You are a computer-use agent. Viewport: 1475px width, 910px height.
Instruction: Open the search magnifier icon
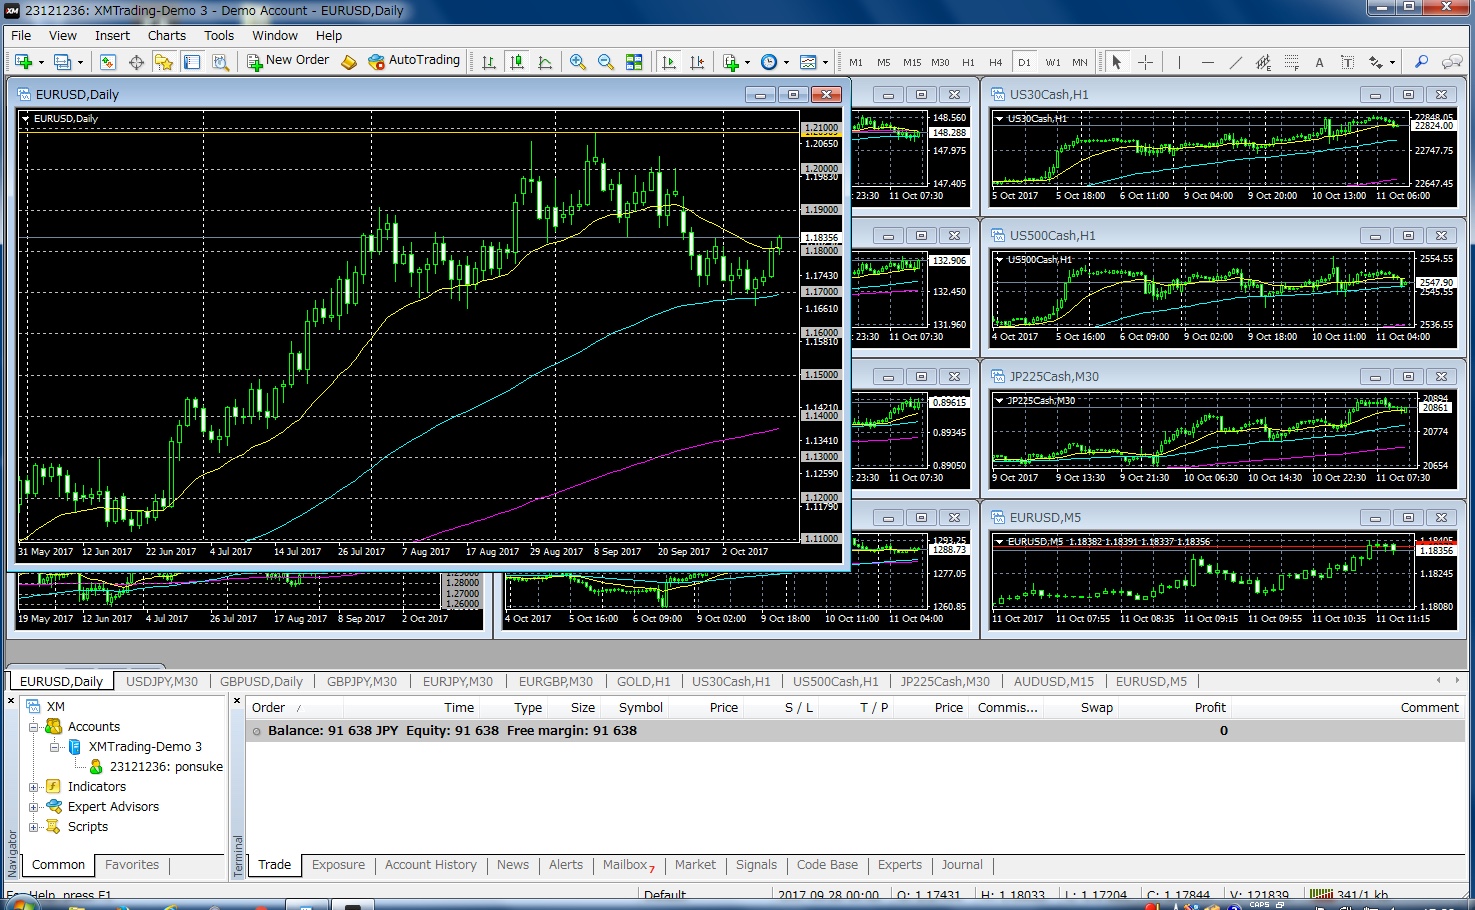(x=1421, y=62)
